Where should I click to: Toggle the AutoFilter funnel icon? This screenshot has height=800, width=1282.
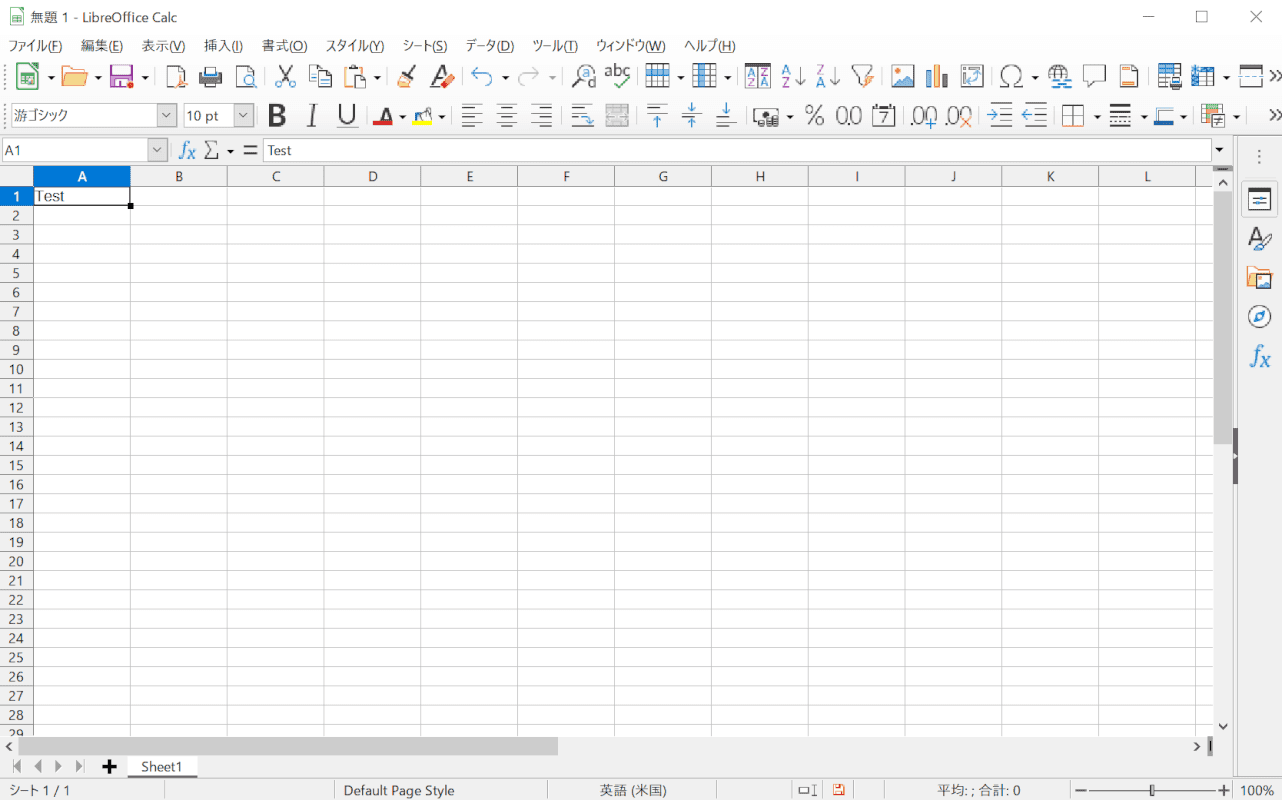(863, 76)
